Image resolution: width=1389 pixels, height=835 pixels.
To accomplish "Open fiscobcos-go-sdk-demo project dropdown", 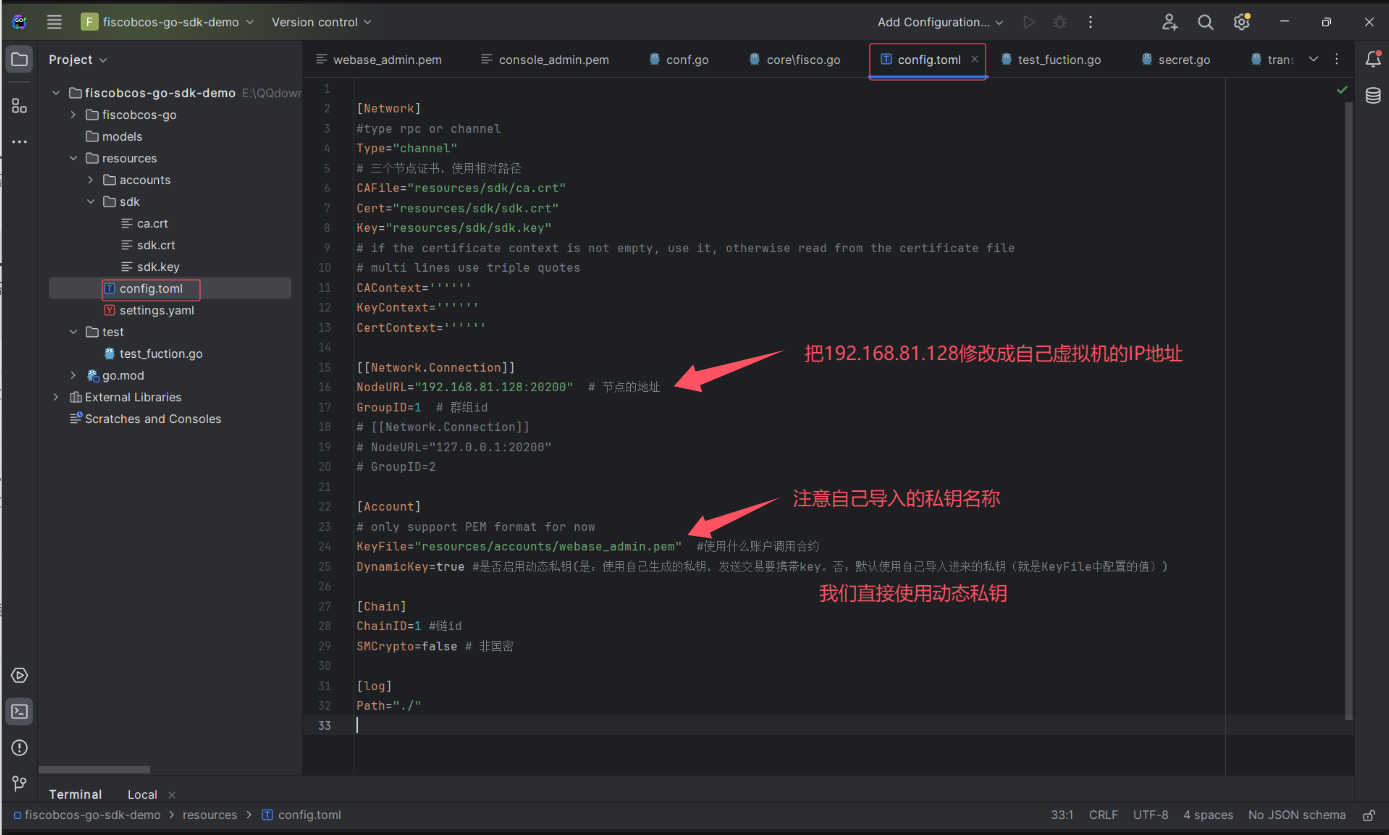I will 167,22.
